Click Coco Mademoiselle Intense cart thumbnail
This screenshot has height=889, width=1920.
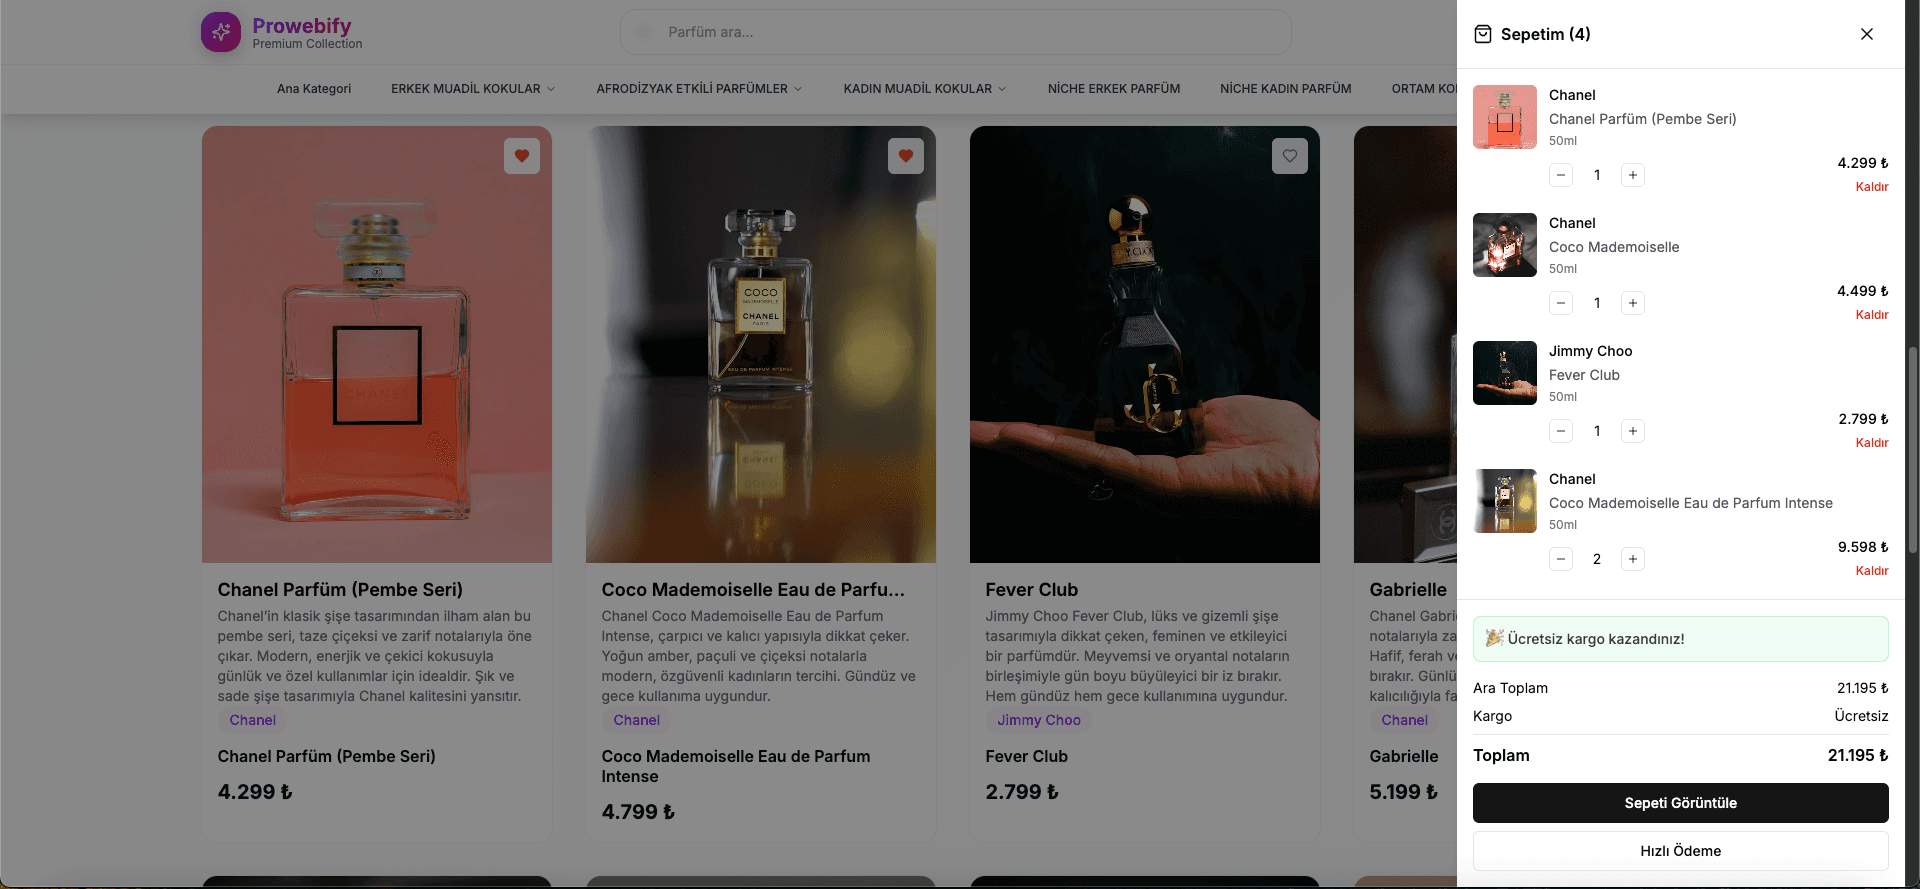[x=1505, y=501]
